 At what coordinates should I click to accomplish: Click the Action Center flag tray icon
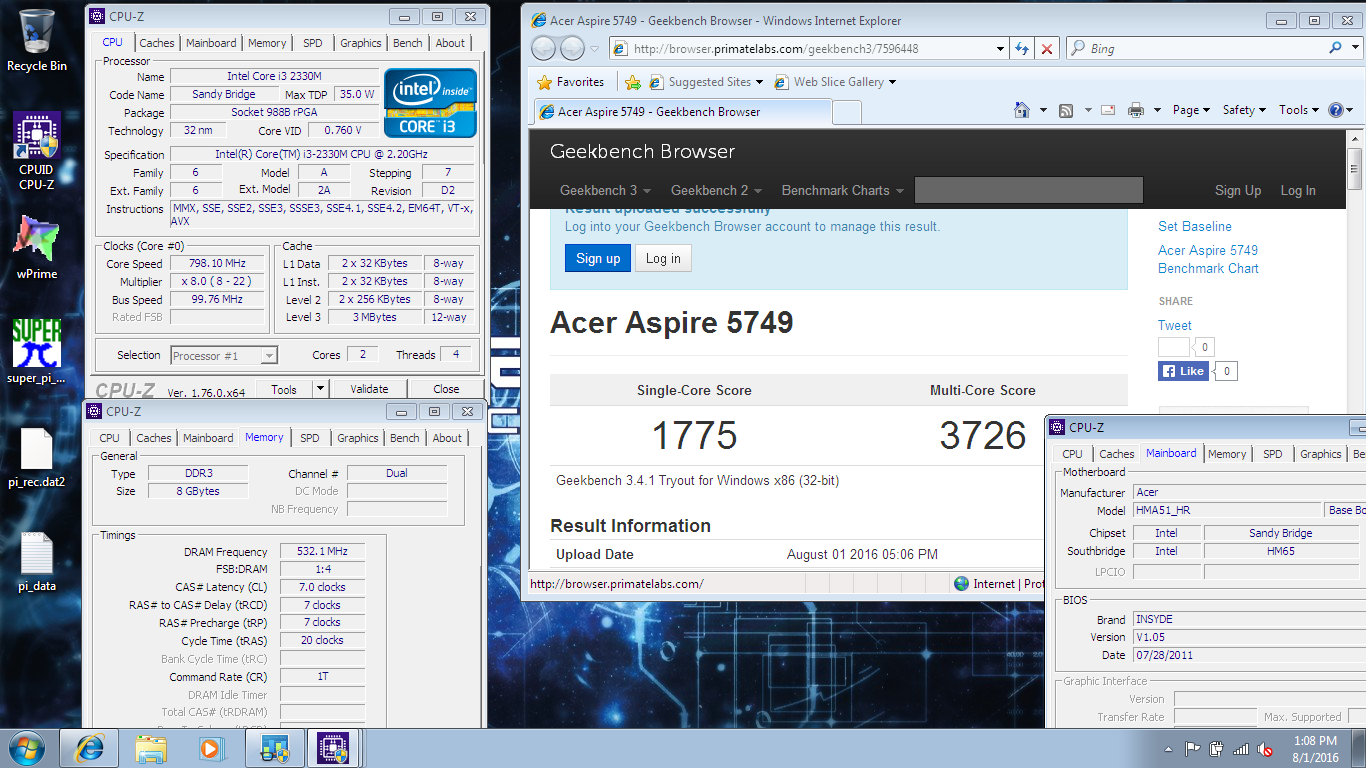[1193, 749]
